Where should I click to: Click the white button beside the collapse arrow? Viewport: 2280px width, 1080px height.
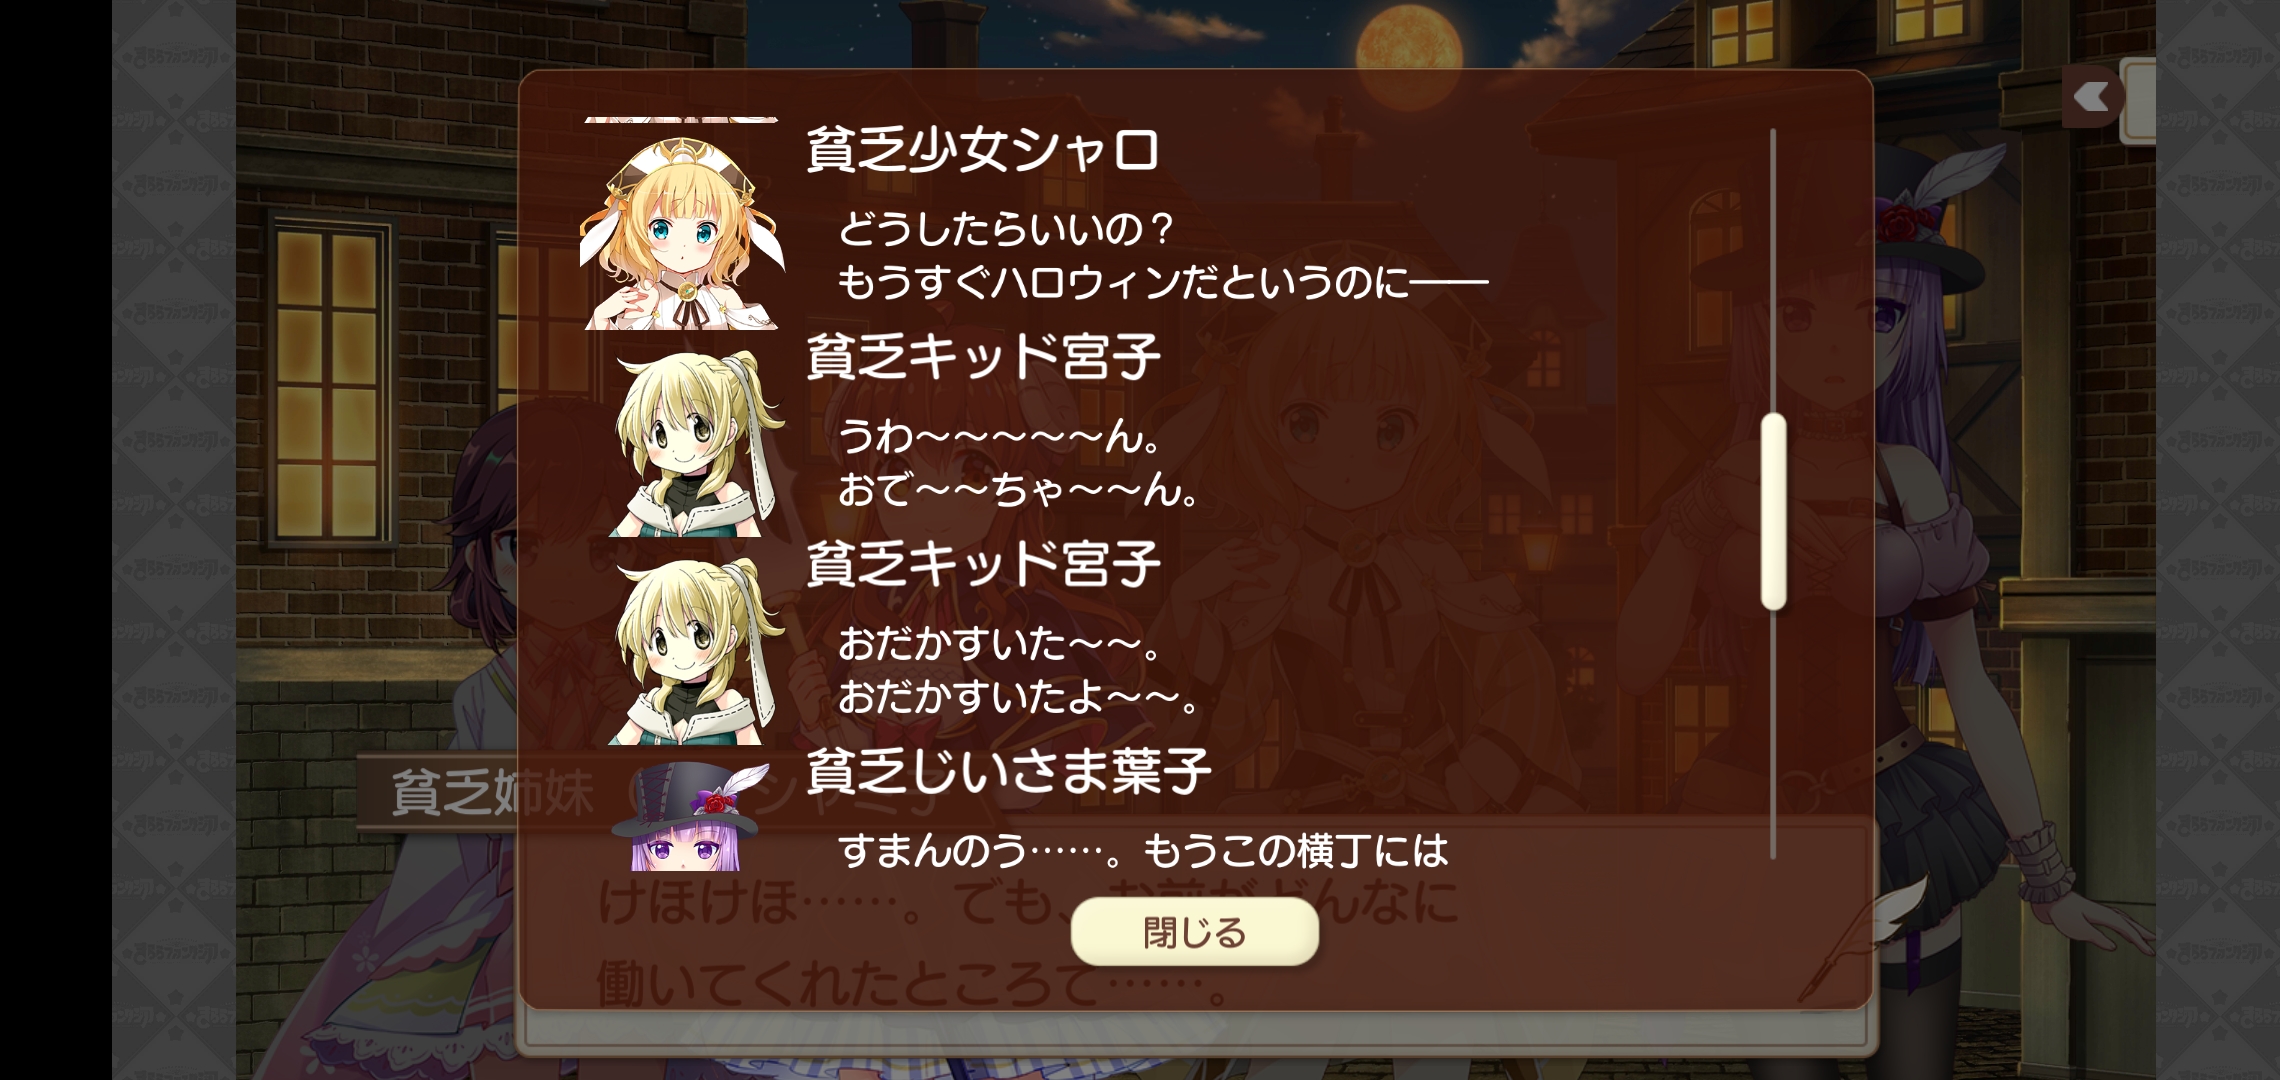[x=2138, y=100]
